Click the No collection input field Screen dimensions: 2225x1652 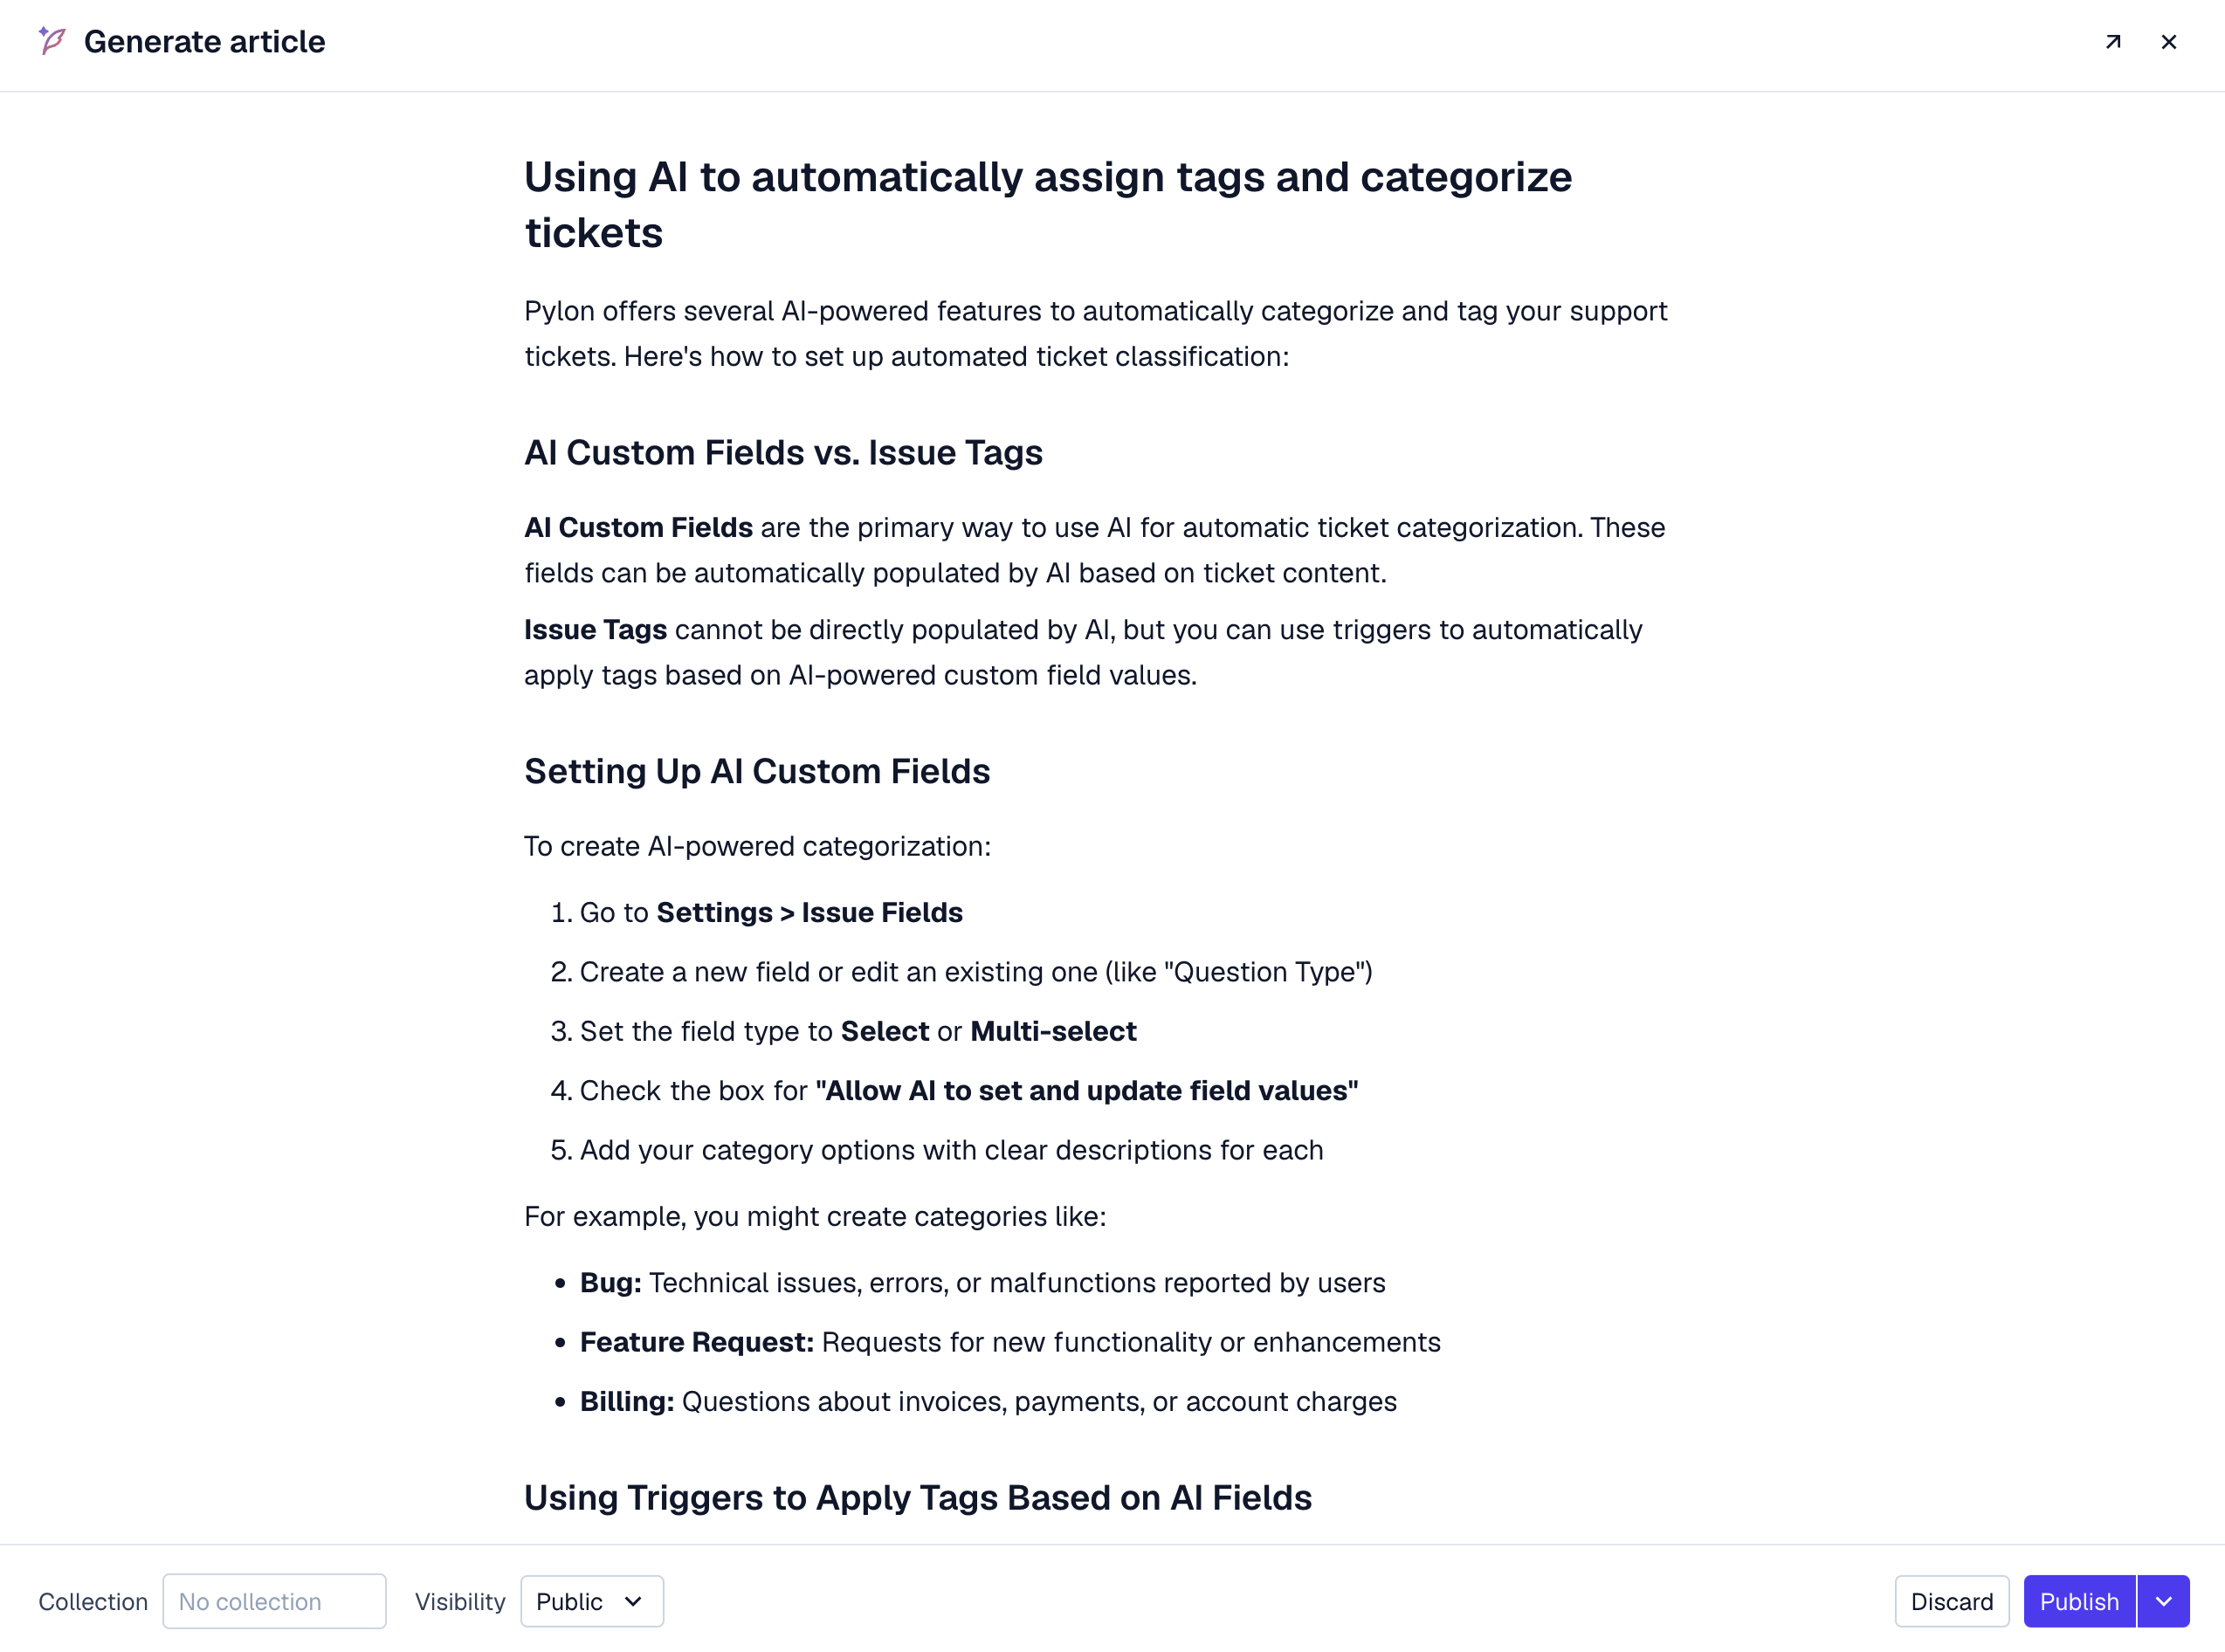(274, 1601)
